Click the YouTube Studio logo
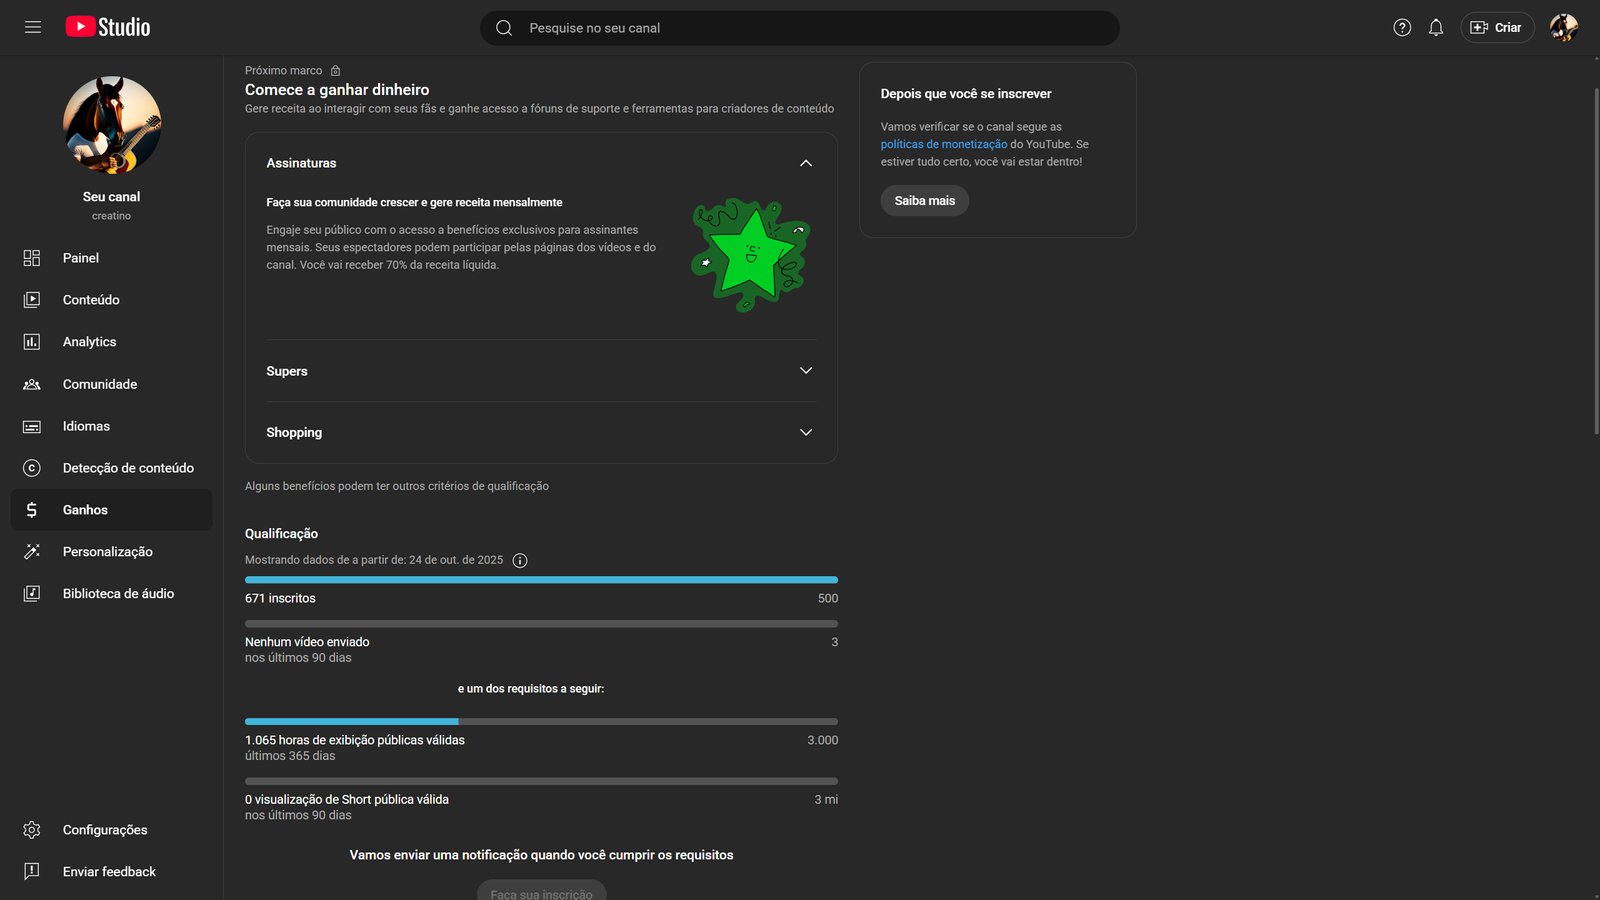This screenshot has height=900, width=1600. point(108,27)
